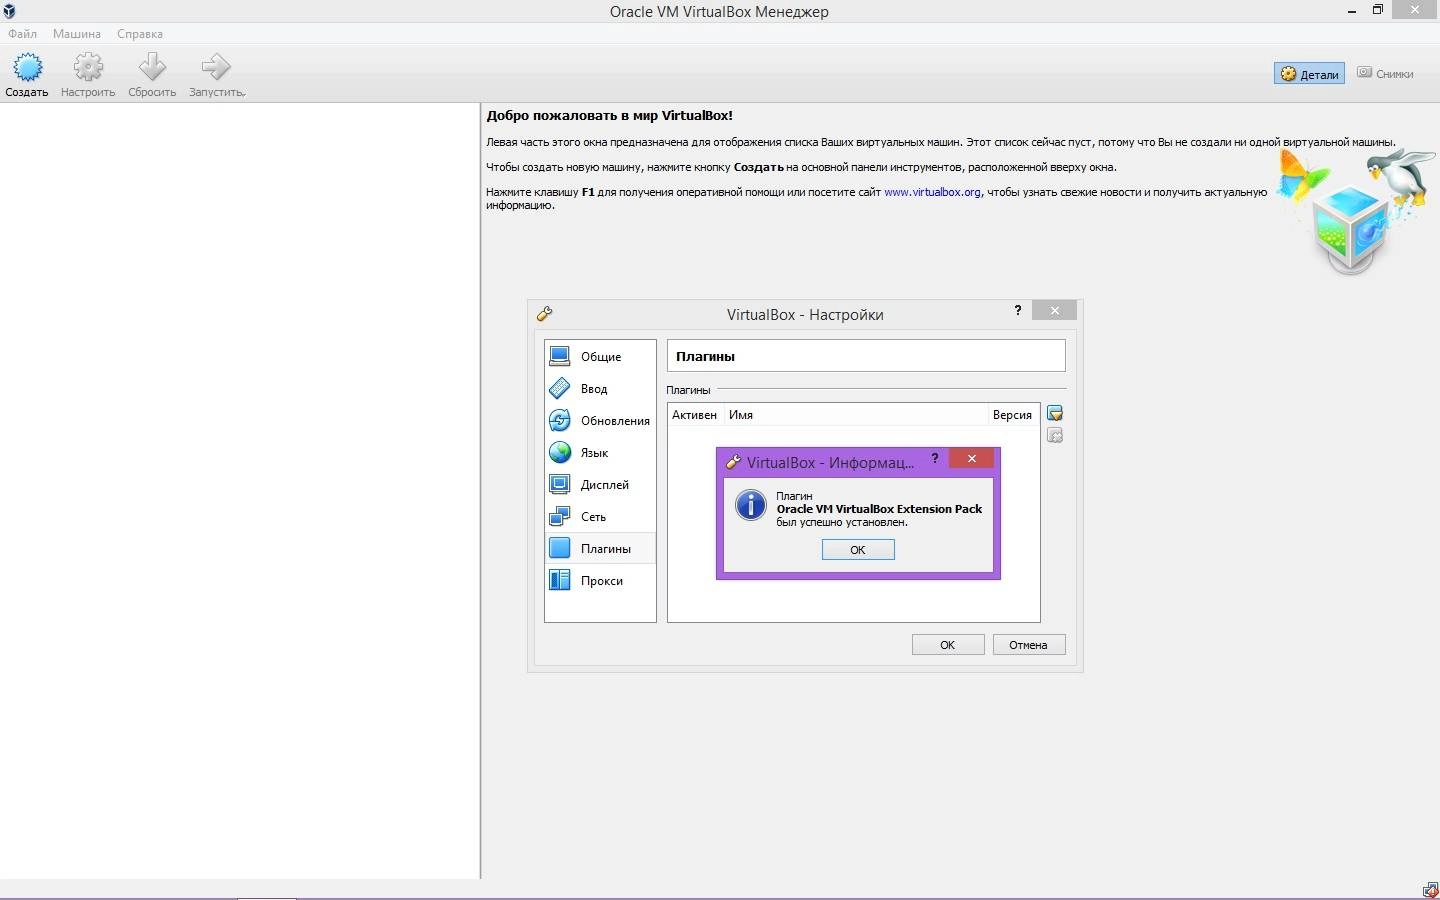Select the Плагины settings category
The image size is (1440, 900).
(600, 549)
